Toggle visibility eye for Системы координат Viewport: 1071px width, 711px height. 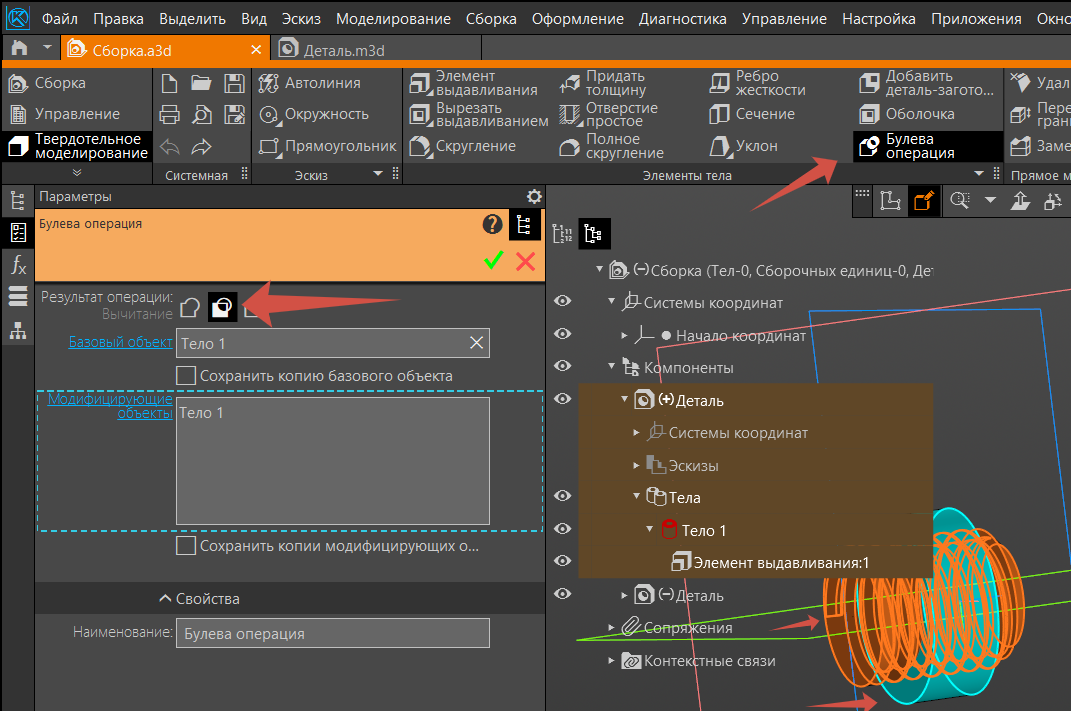(x=563, y=302)
